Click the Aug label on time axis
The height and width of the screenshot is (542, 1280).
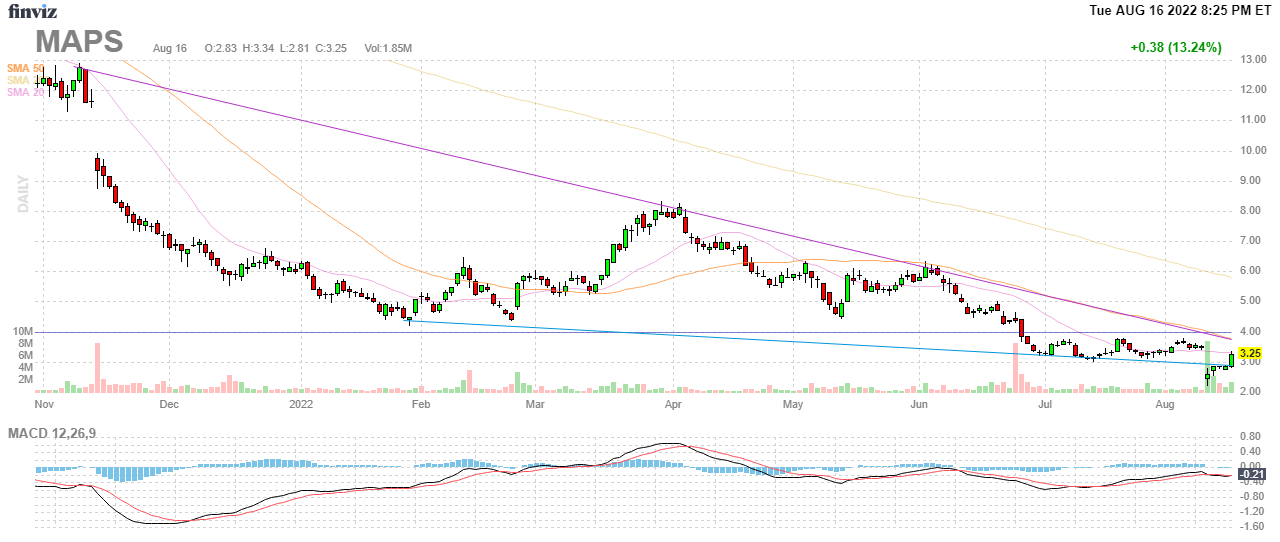1165,405
